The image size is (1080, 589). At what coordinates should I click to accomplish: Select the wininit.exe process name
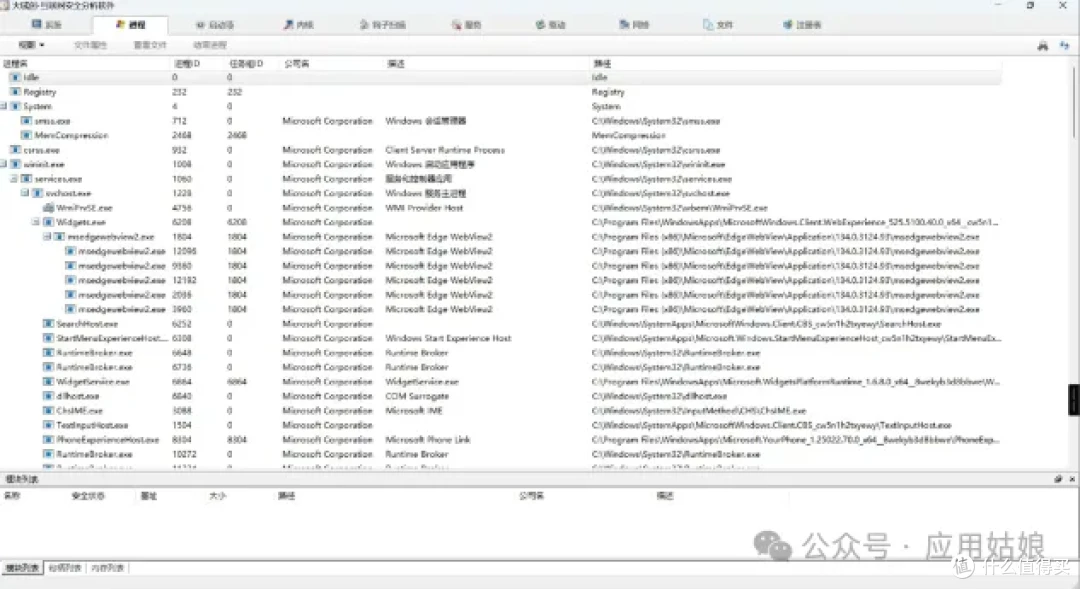44,164
